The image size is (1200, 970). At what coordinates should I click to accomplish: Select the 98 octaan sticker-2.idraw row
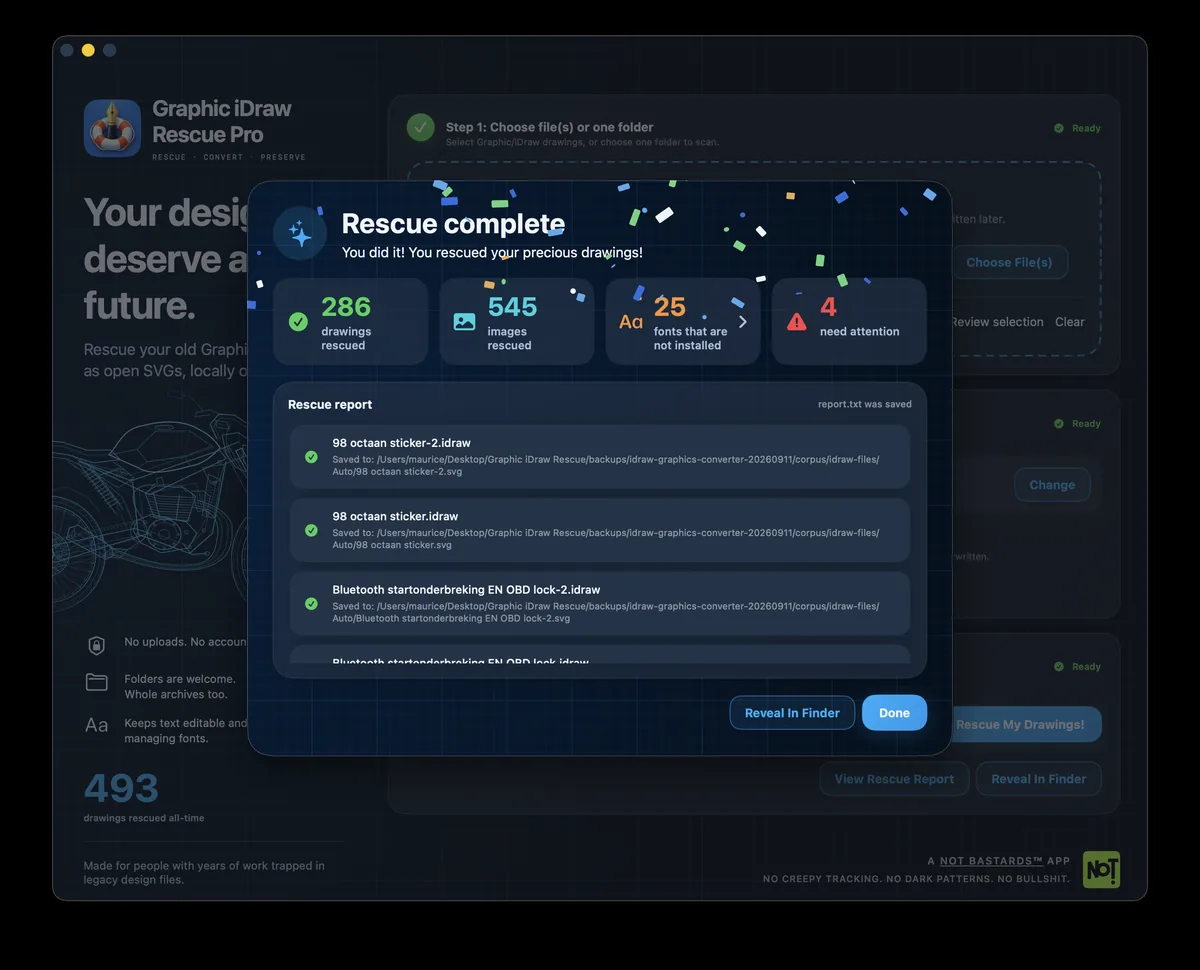pos(600,457)
